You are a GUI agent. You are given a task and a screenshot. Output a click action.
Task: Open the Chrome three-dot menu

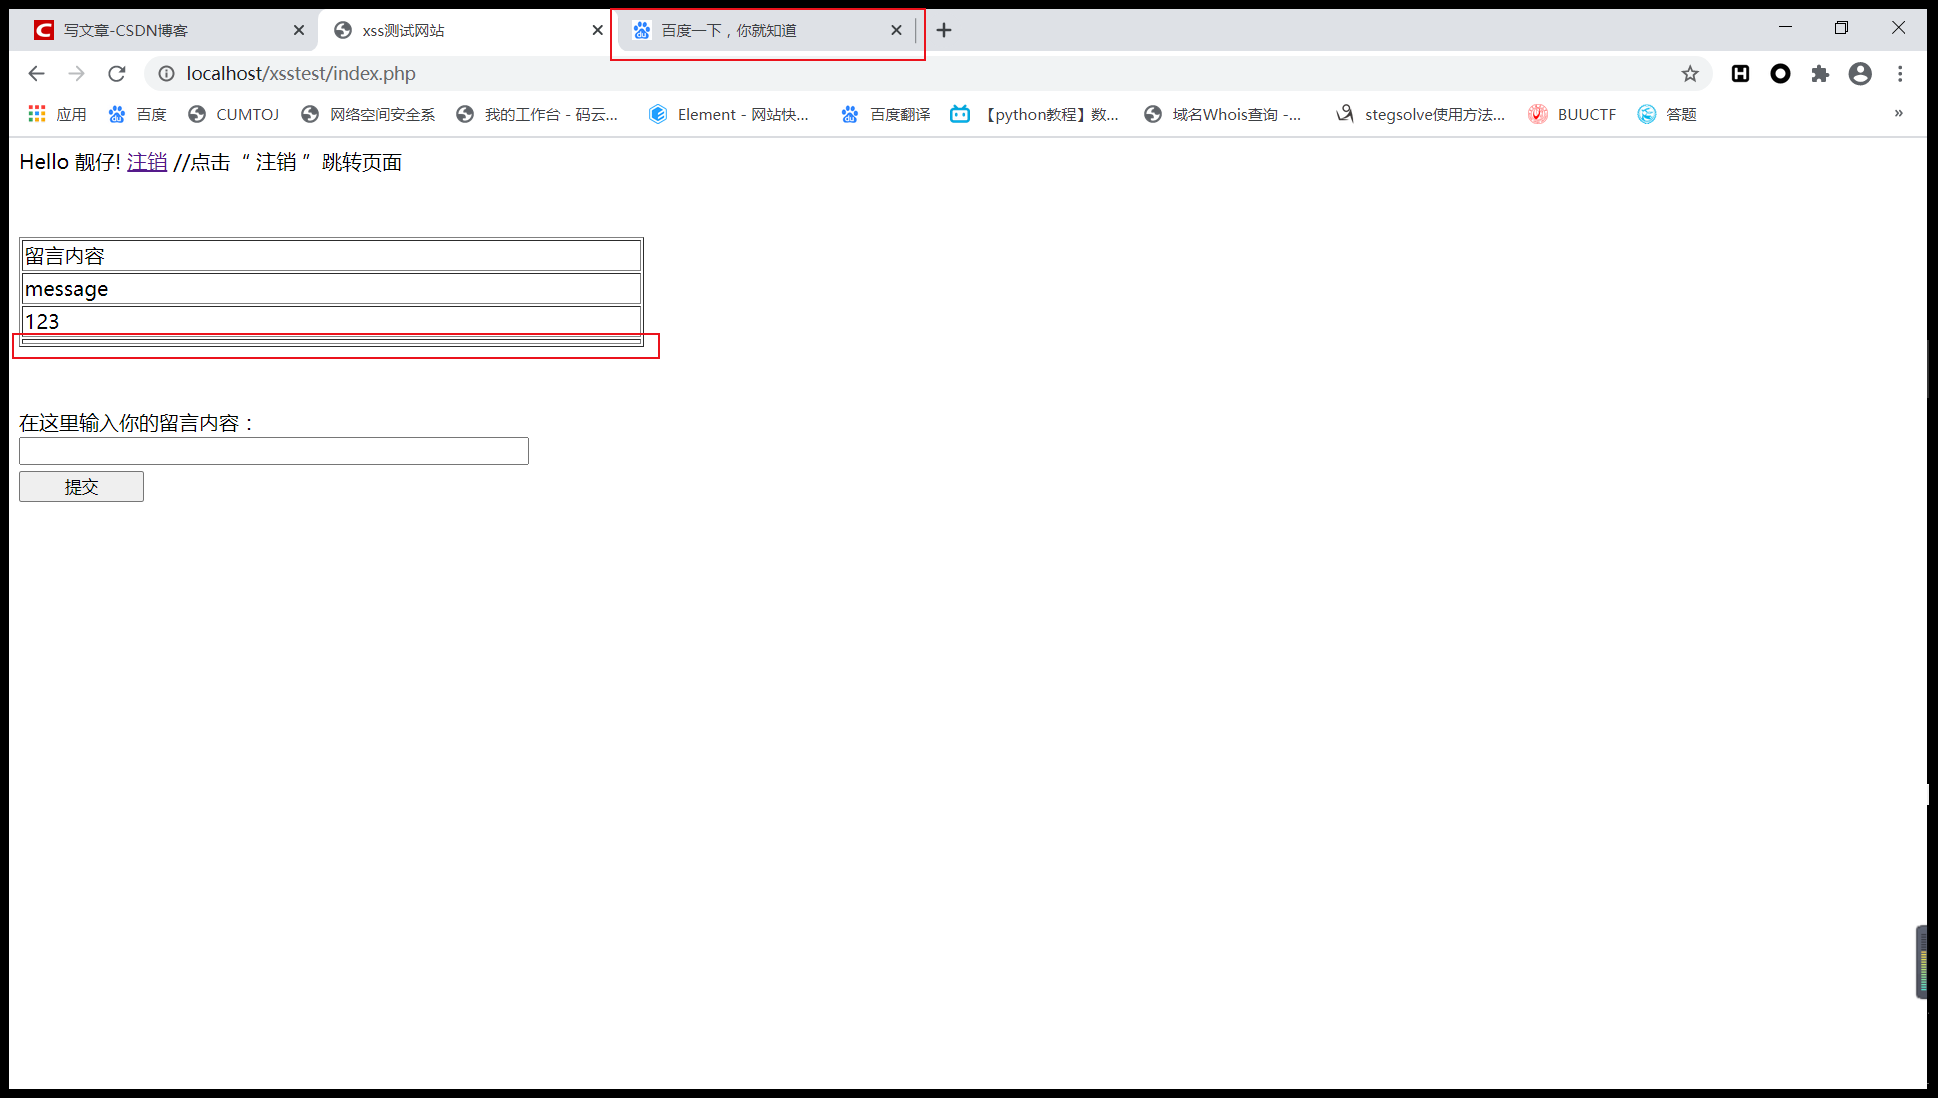(1900, 74)
